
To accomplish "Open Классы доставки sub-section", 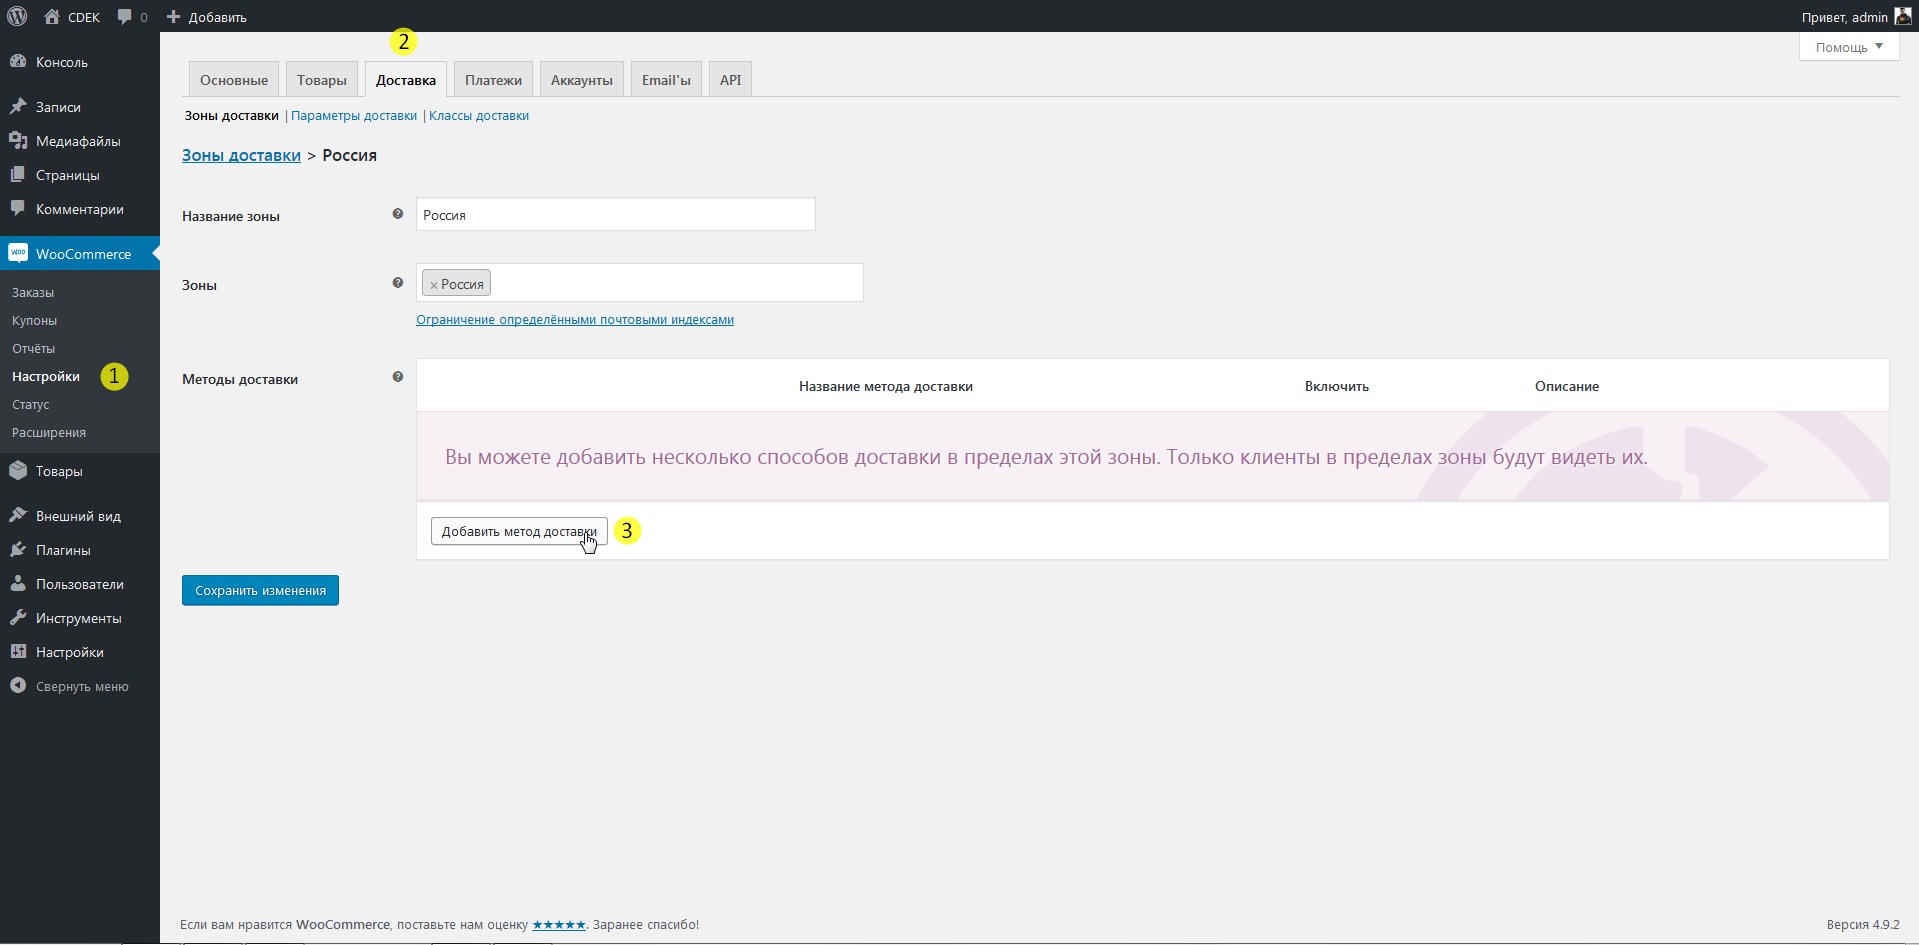I will pyautogui.click(x=479, y=115).
